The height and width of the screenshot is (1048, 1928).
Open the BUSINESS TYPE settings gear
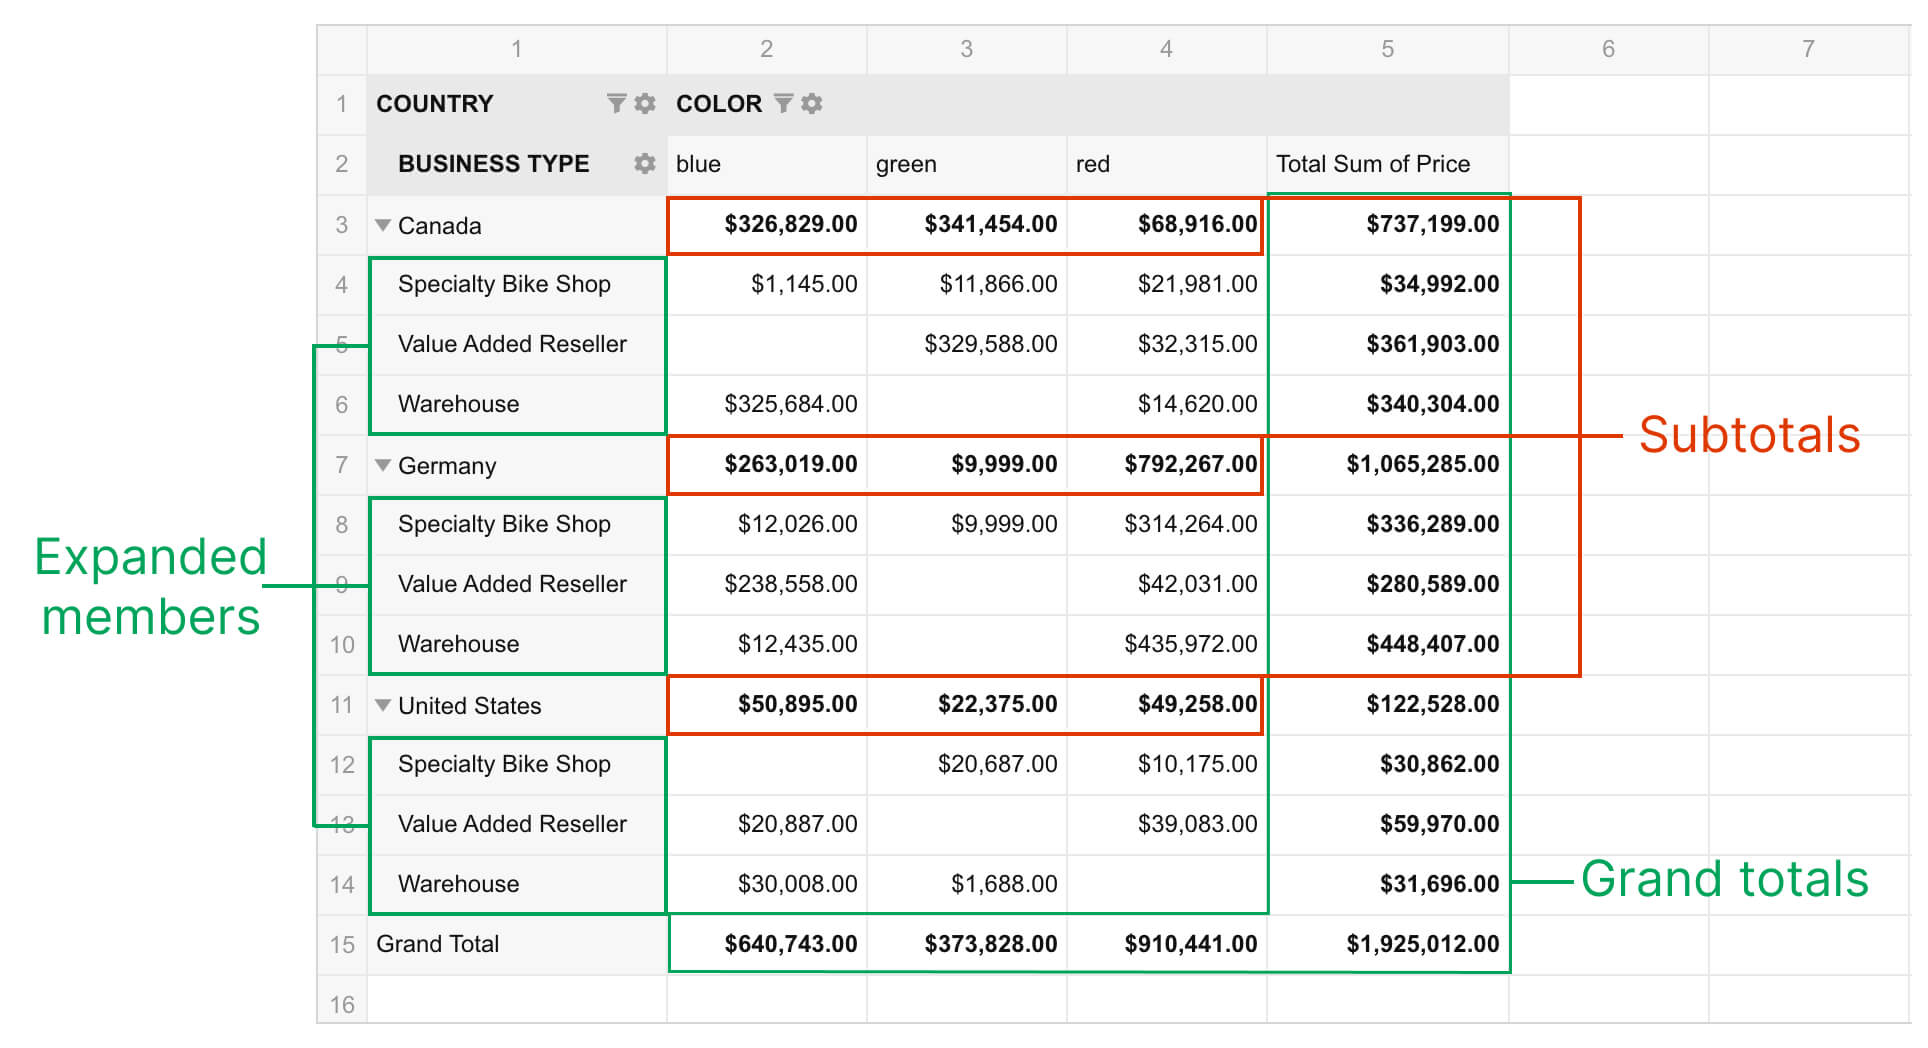click(x=645, y=163)
